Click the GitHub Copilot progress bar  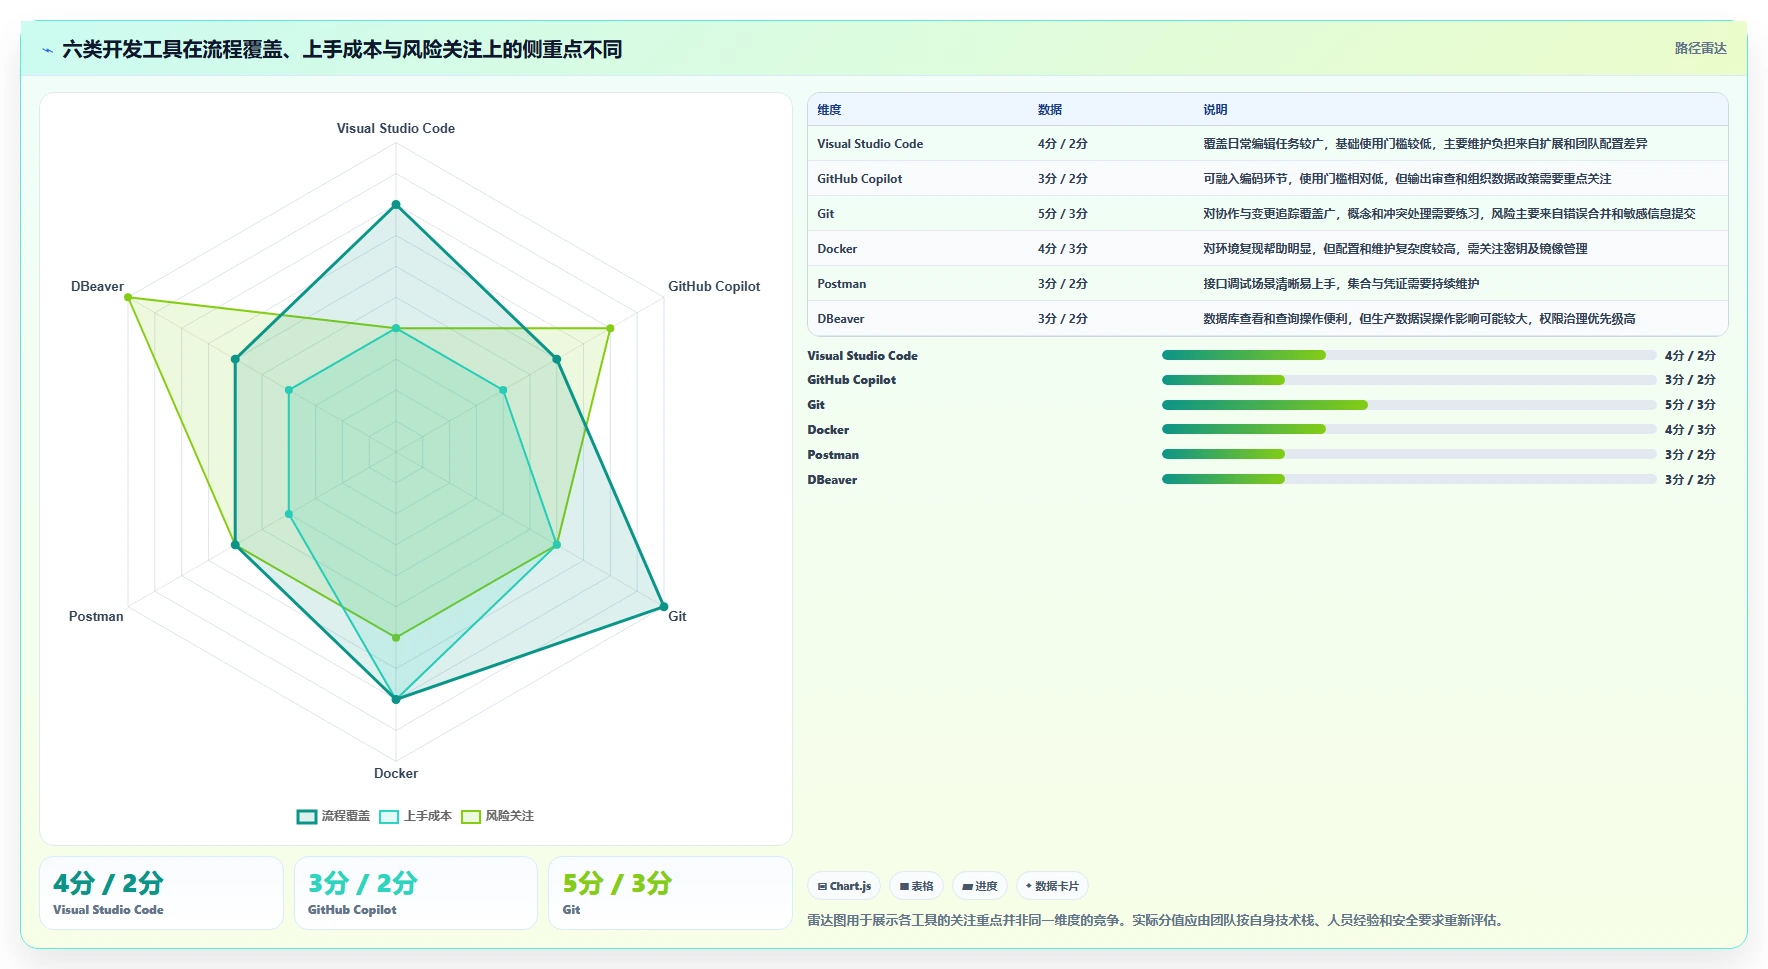(1409, 380)
